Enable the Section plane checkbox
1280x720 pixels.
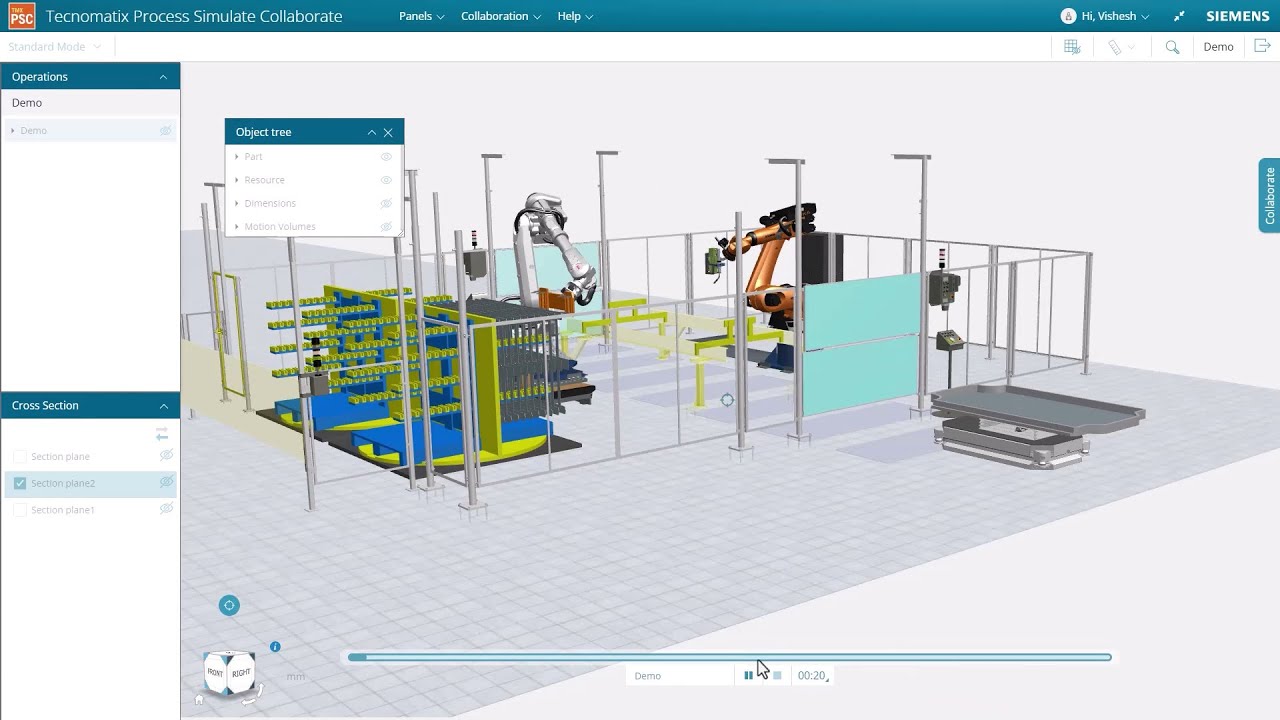(20, 456)
